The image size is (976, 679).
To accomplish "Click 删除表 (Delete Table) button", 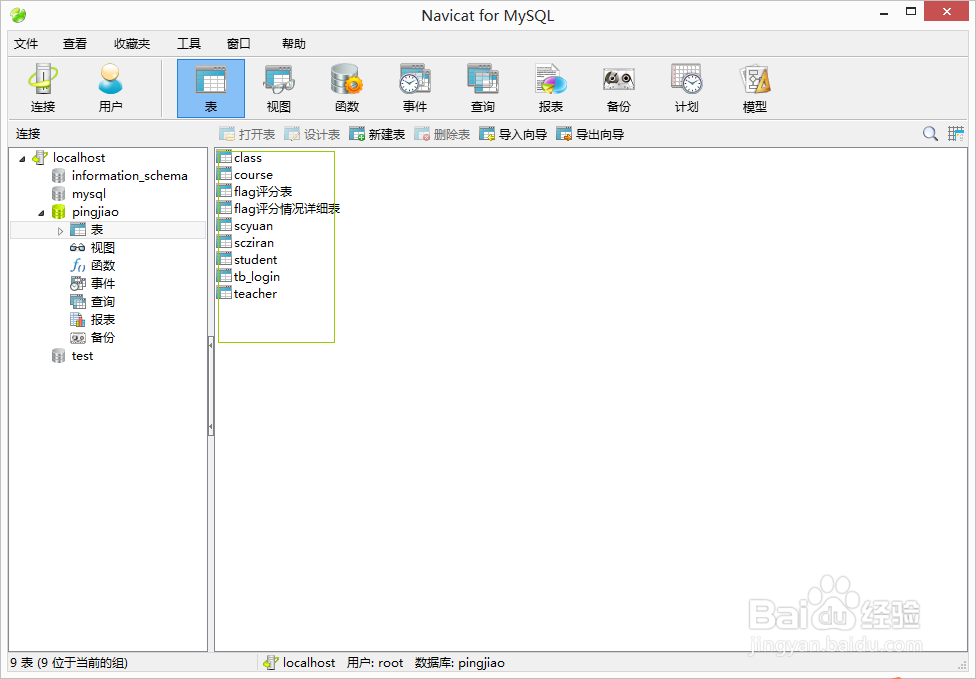I will (442, 134).
